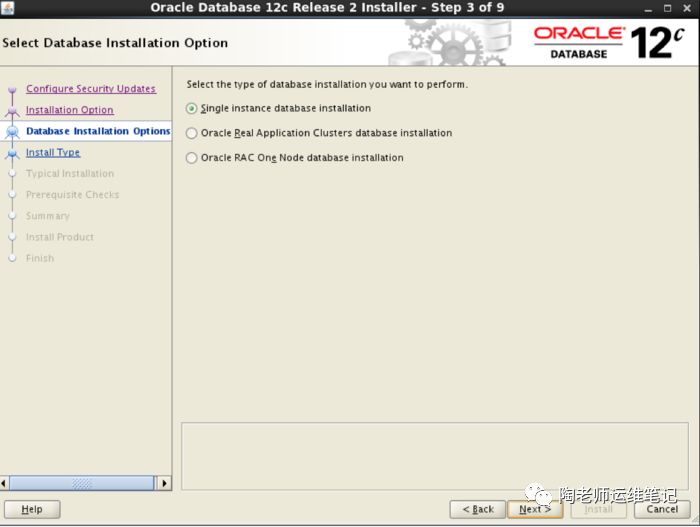
Task: Click the left arrow of sidebar scrollbar
Action: pos(4,483)
